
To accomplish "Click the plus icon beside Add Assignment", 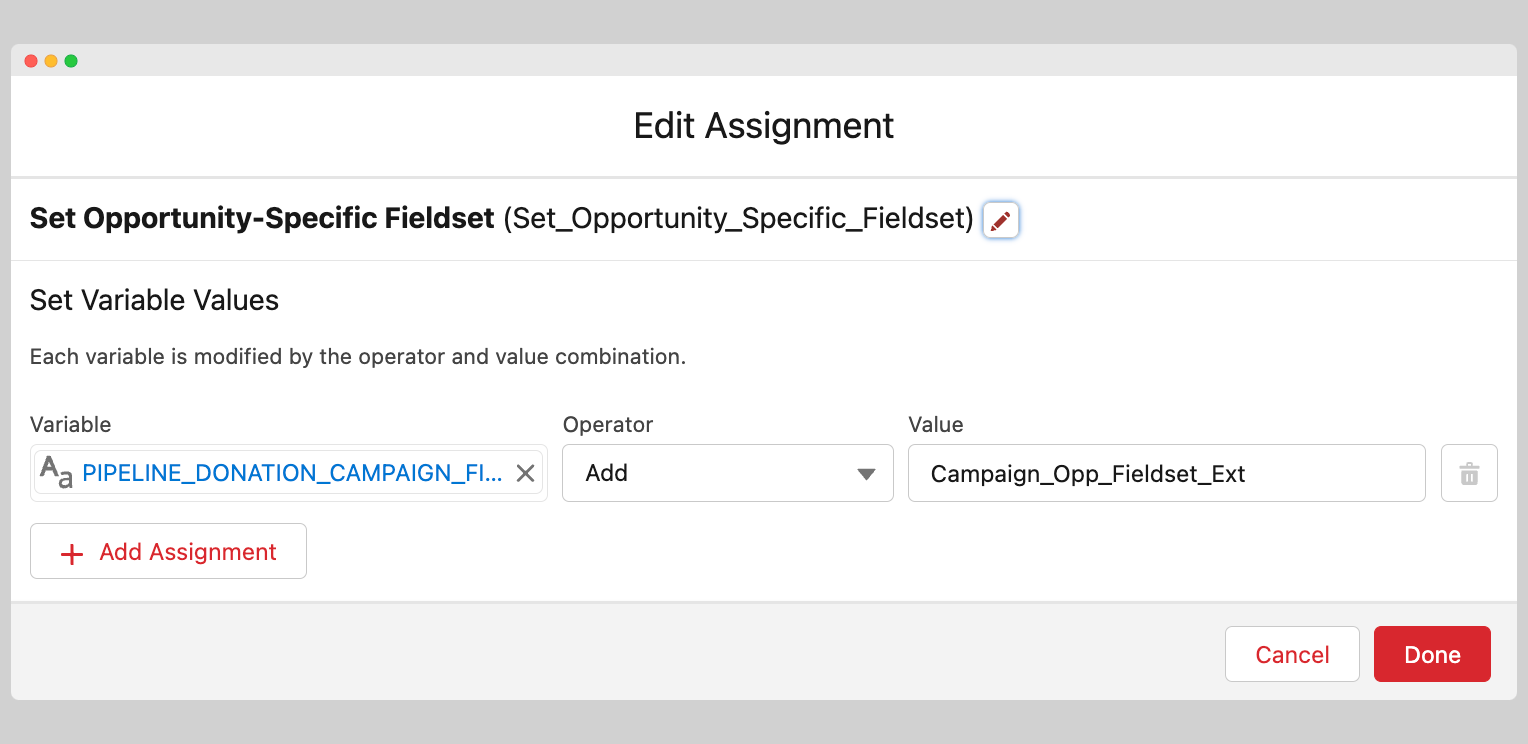I will click(72, 553).
